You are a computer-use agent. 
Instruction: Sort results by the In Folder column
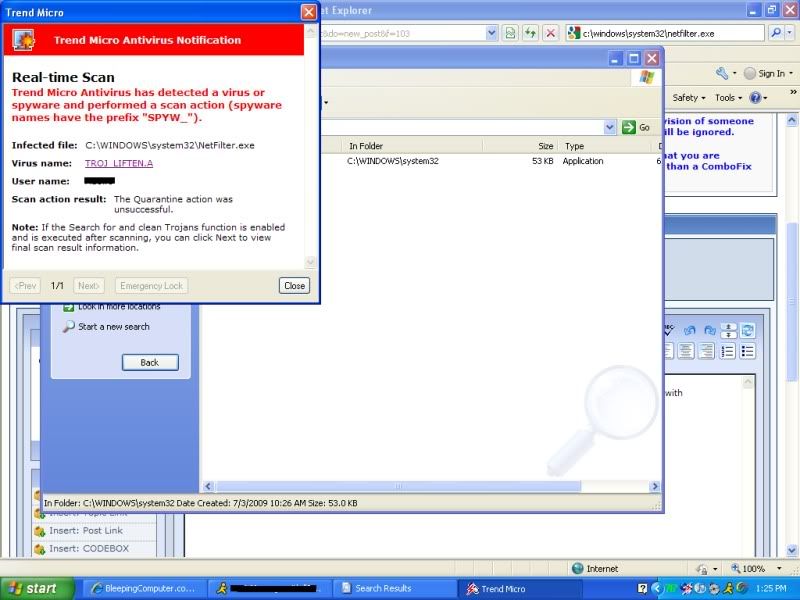[x=412, y=146]
